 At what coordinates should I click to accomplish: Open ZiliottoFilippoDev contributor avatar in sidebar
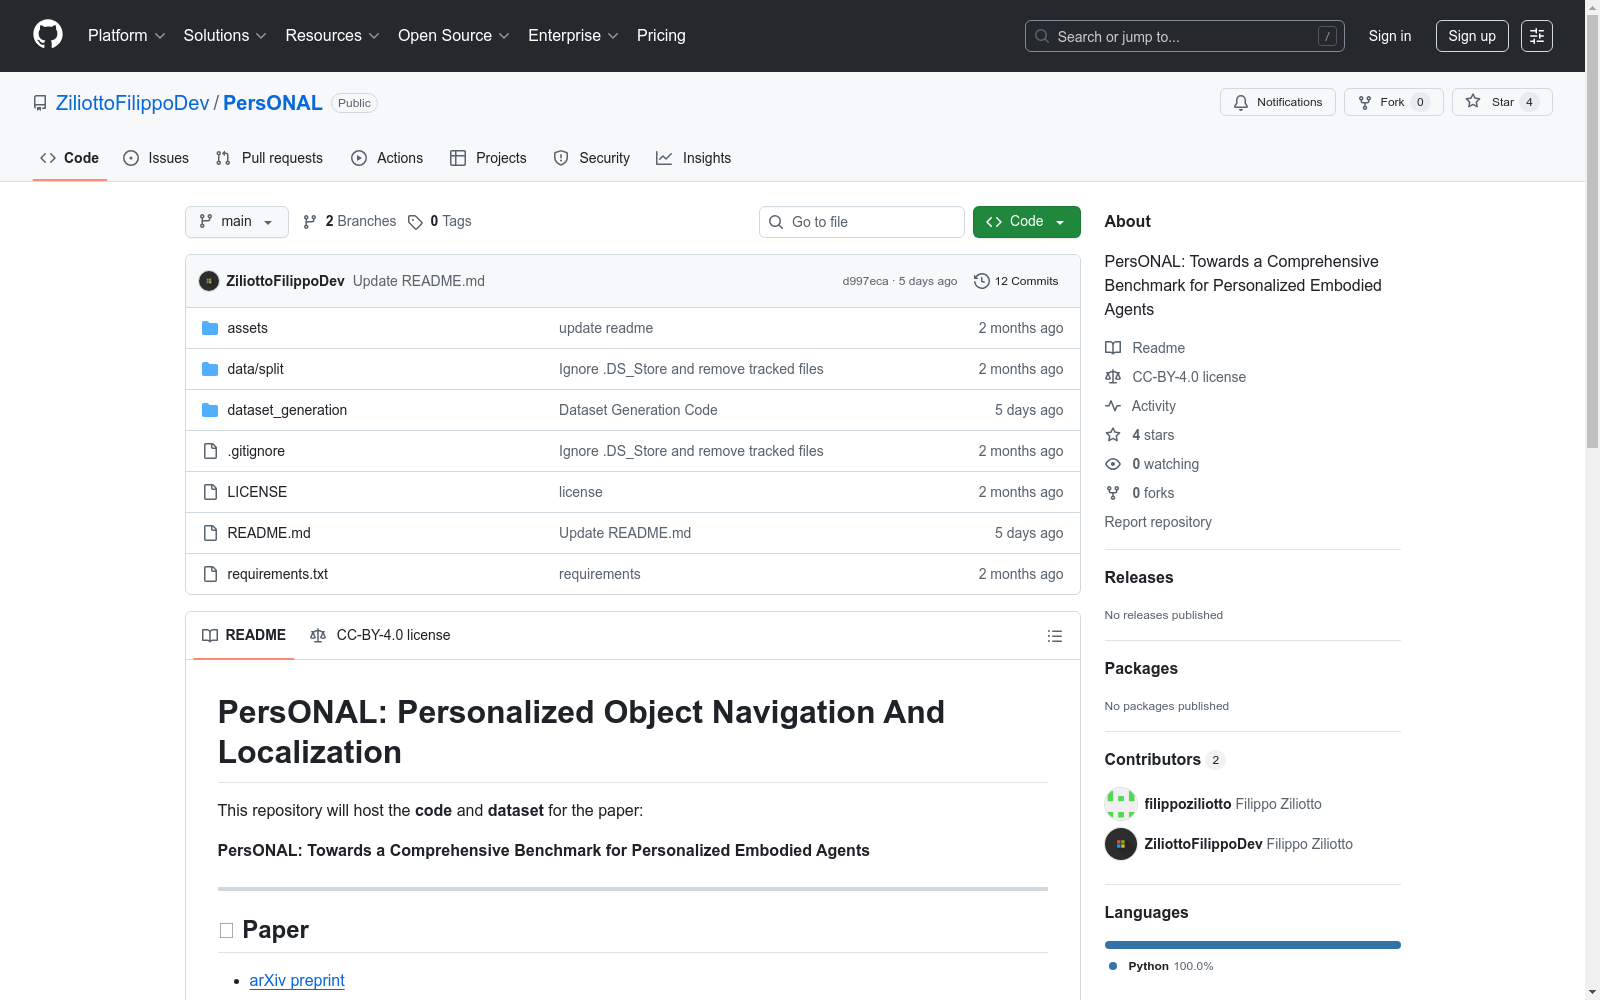click(x=1121, y=844)
